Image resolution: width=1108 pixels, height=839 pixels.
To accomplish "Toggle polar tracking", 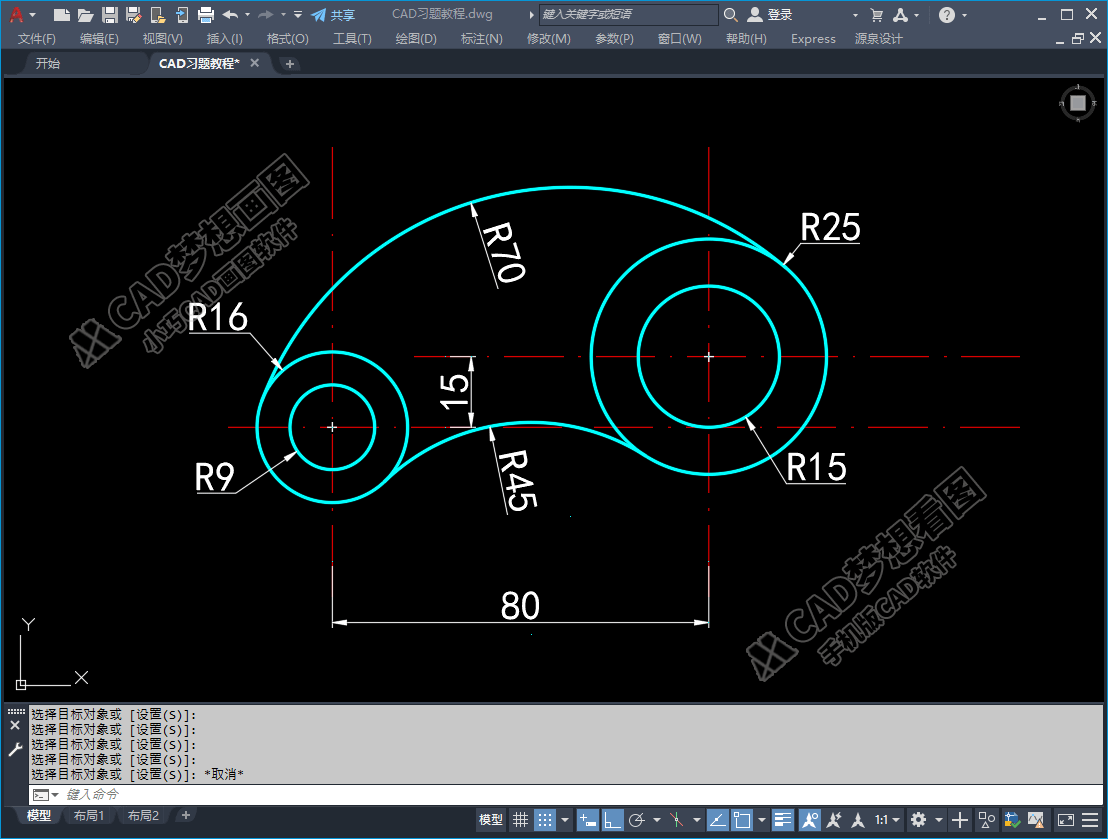I will (637, 820).
